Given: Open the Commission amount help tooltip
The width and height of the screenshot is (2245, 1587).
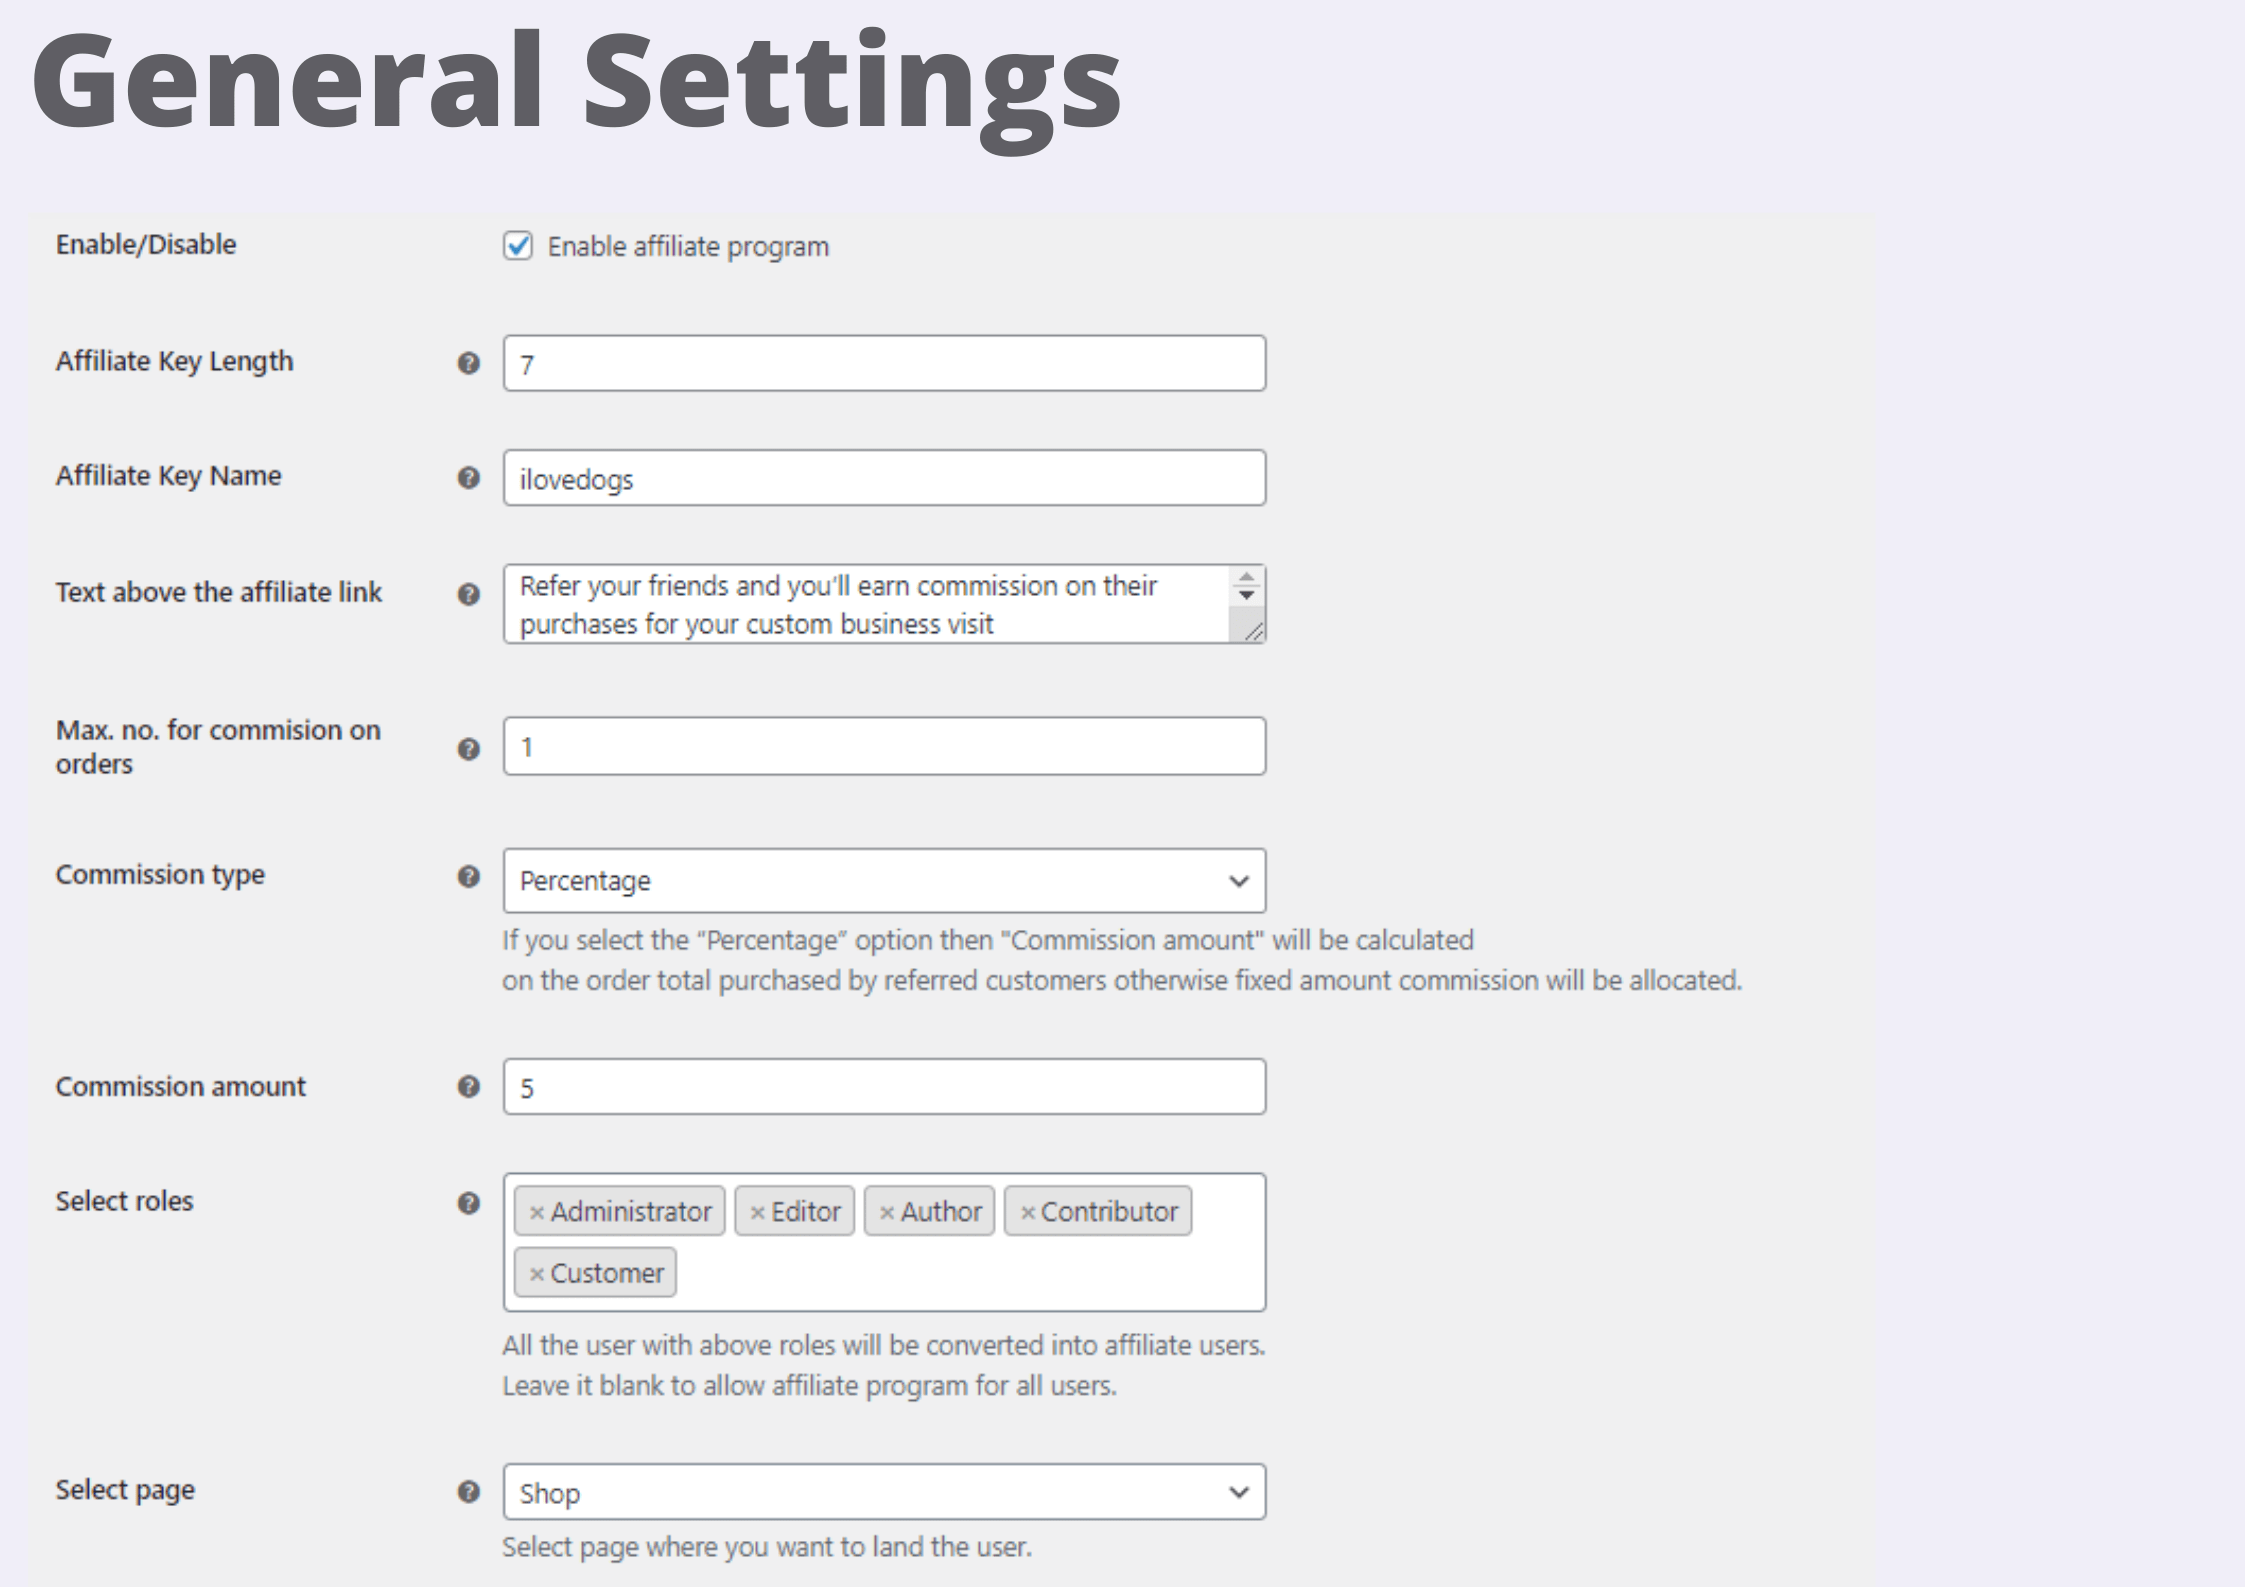Looking at the screenshot, I should (468, 1087).
